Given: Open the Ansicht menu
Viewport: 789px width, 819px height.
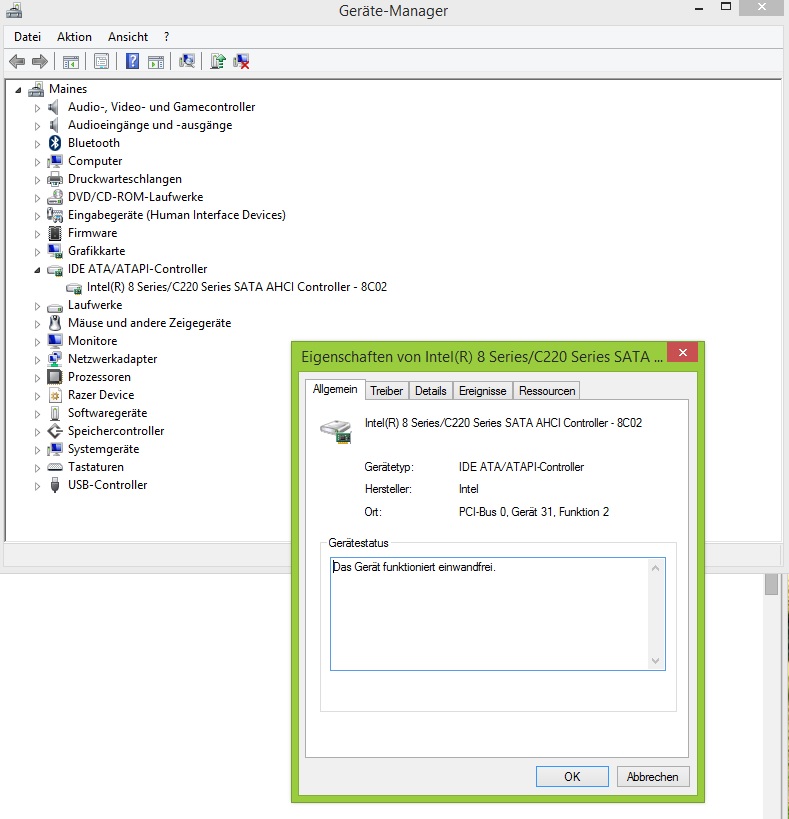Looking at the screenshot, I should pos(128,37).
